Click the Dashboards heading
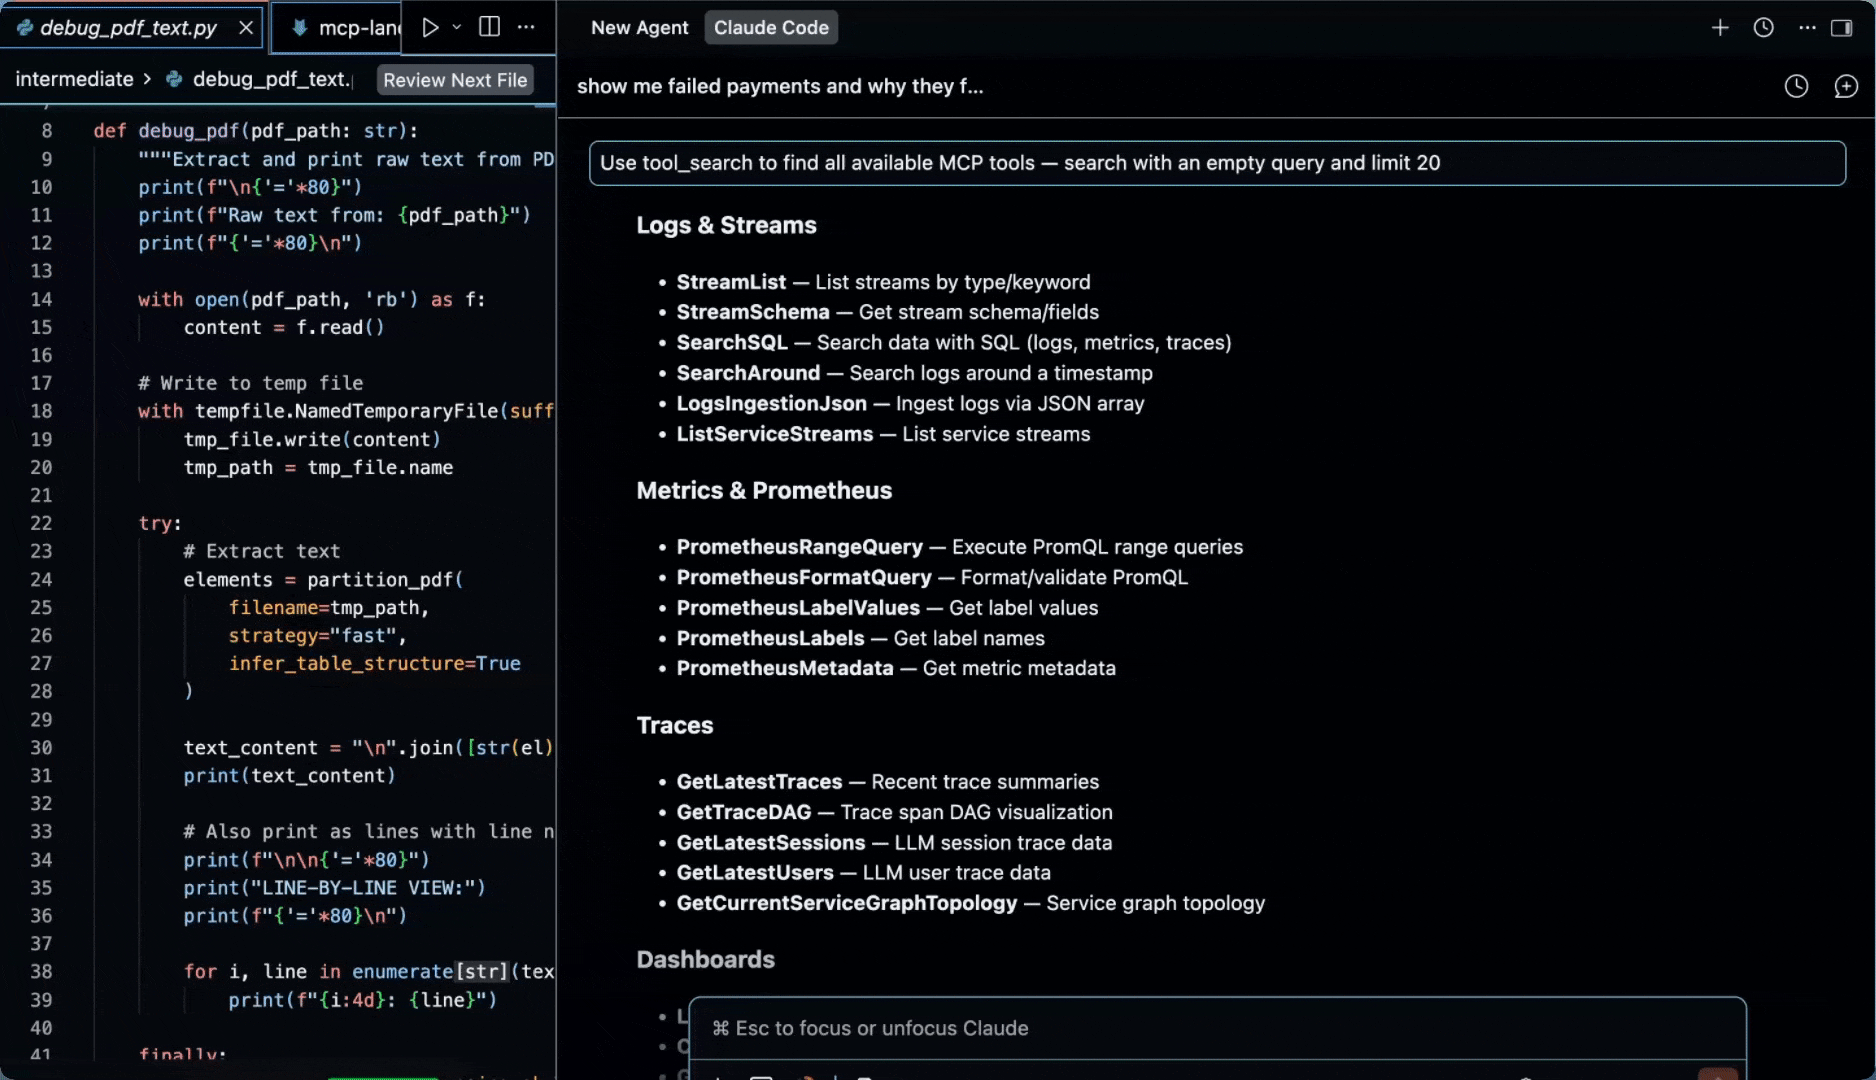Screen dimensions: 1876x1080 [705, 959]
